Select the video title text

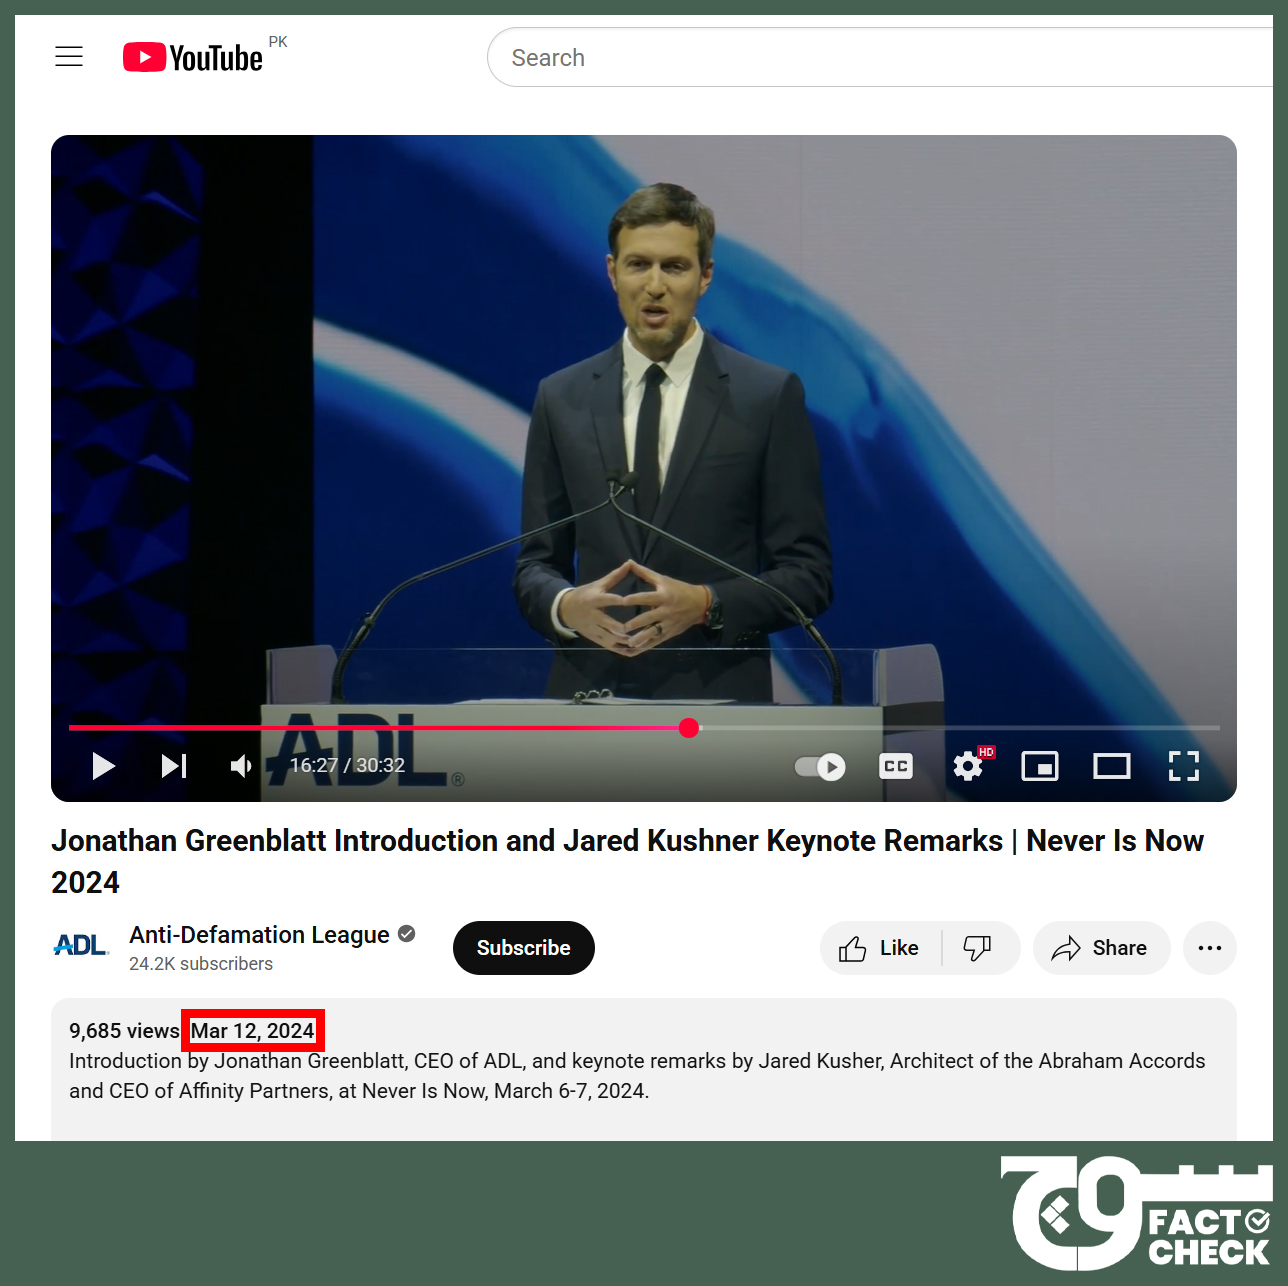click(627, 861)
